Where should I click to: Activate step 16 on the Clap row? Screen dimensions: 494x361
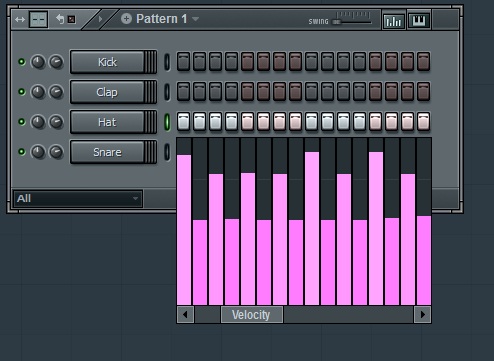pos(423,92)
